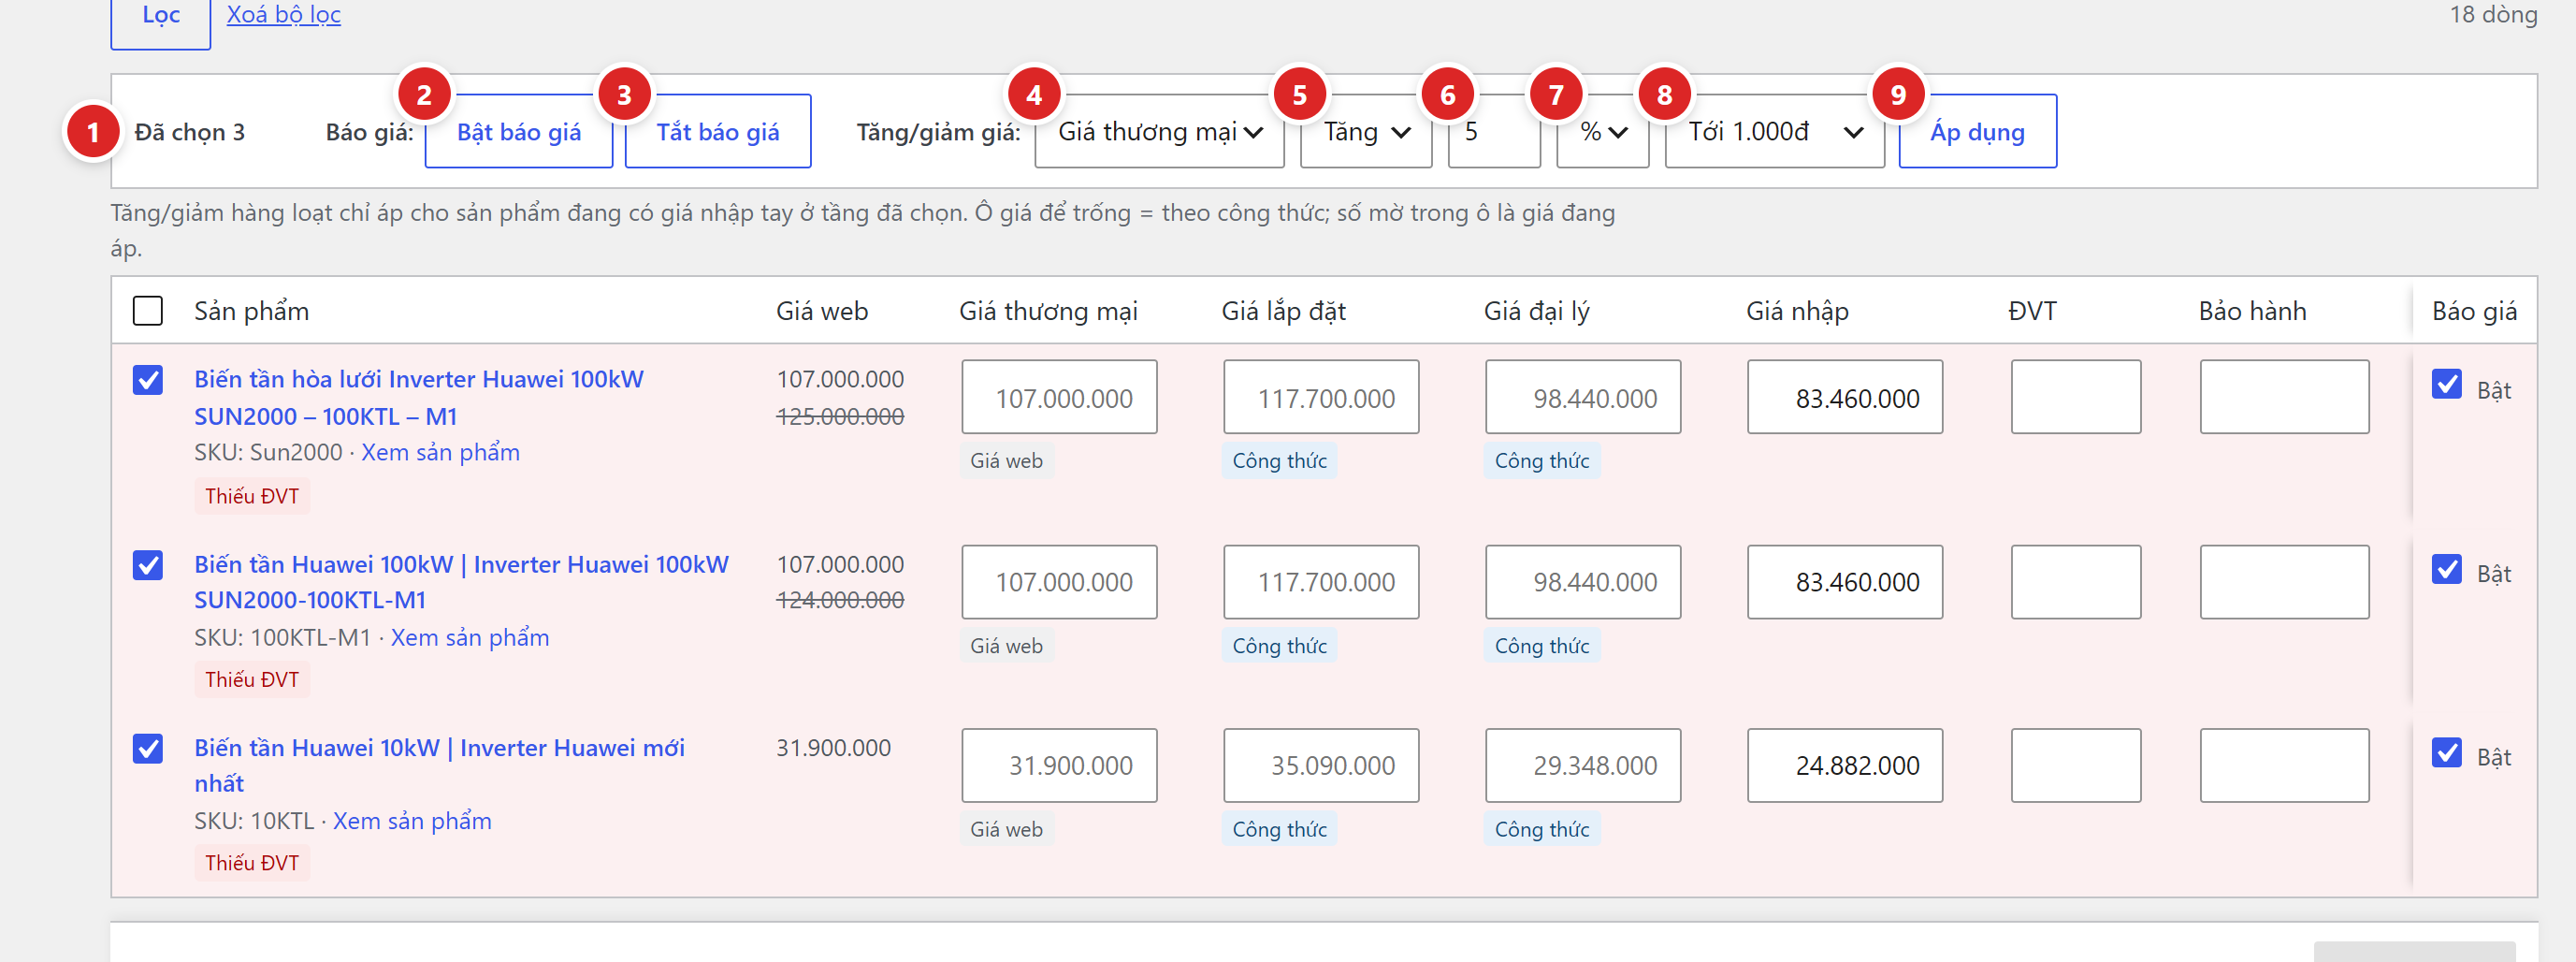Click Giá thương mại input in Sun2000 row

1060,398
